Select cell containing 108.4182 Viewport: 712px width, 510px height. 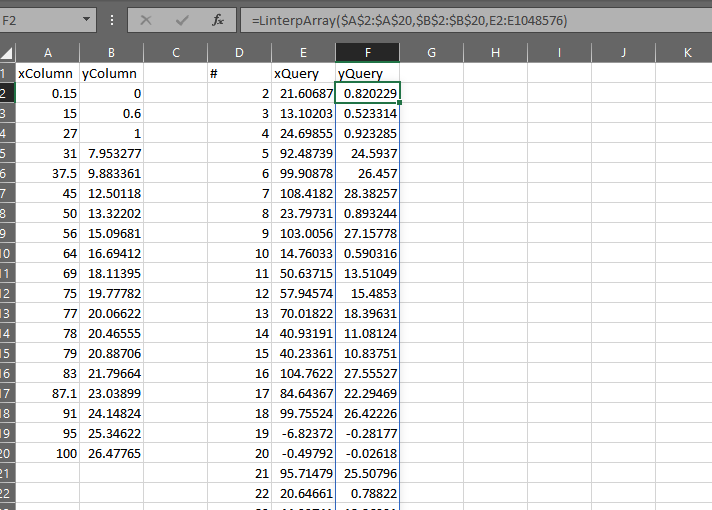point(303,193)
